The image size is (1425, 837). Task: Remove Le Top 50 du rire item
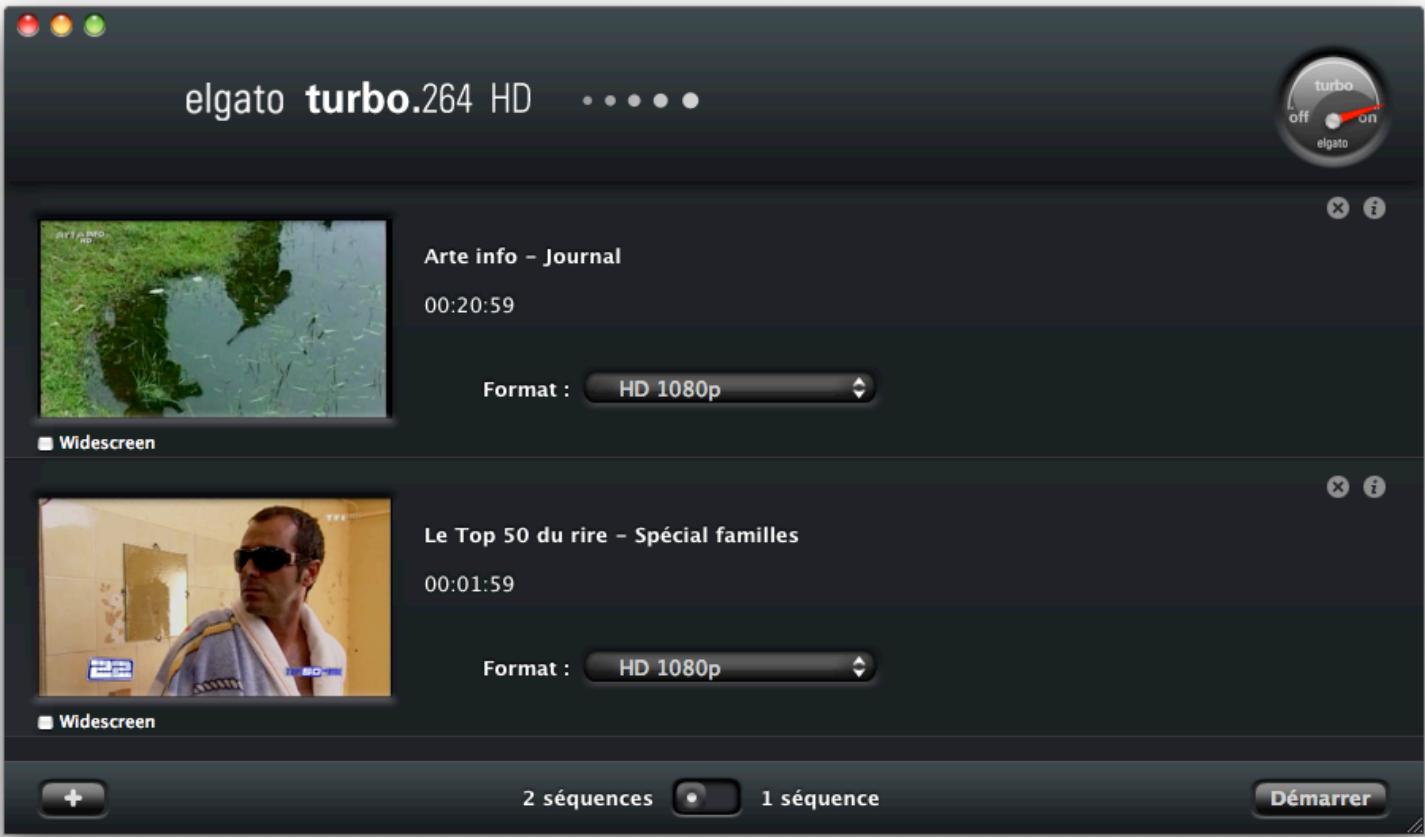coord(1338,487)
